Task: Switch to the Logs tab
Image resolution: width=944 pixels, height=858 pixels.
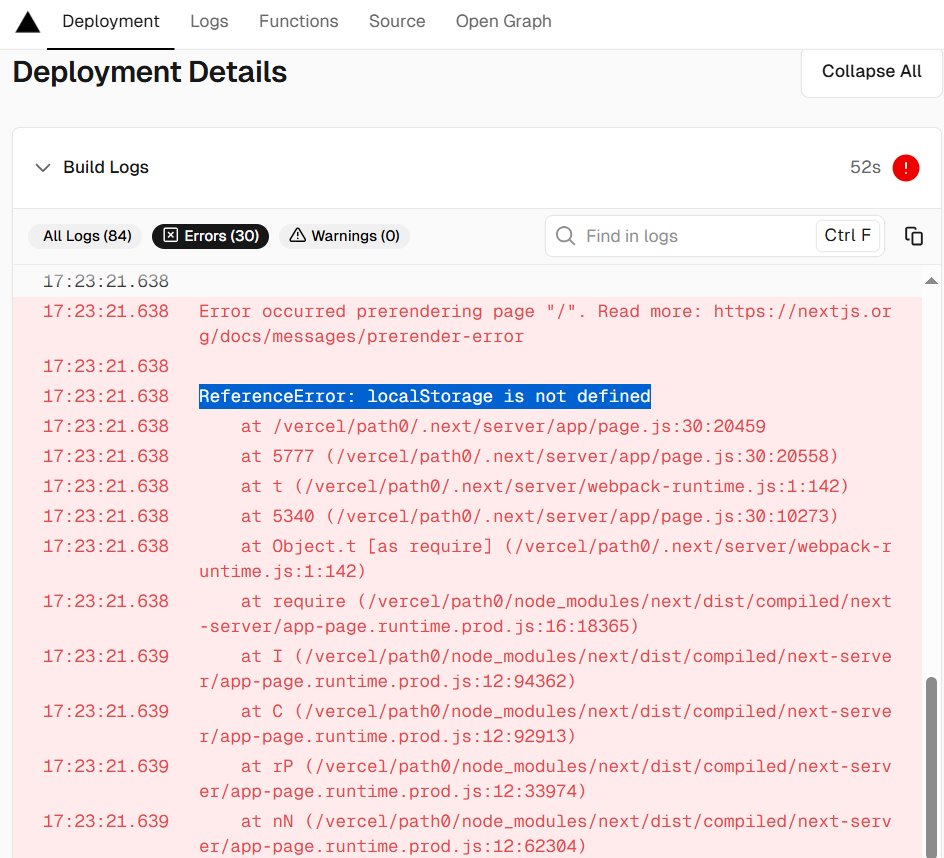Action: (x=209, y=22)
